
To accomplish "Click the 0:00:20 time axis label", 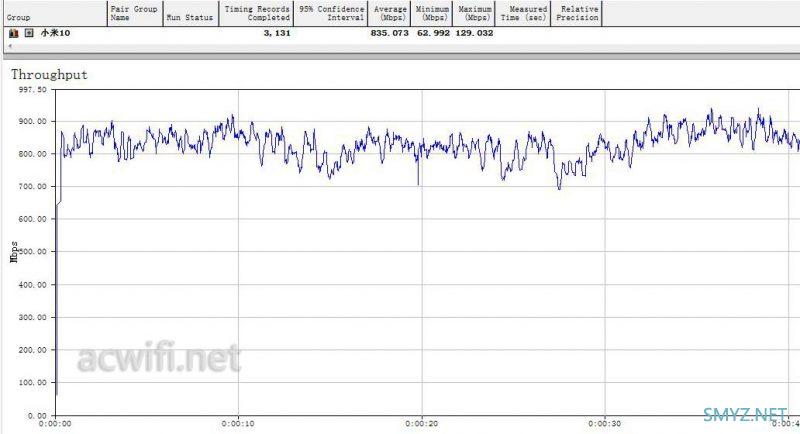I will (421, 424).
